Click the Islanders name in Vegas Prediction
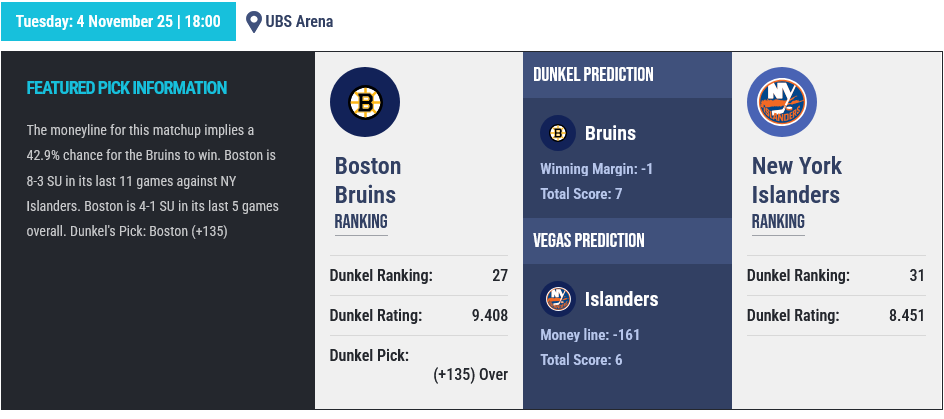This screenshot has width=944, height=419. [x=621, y=299]
